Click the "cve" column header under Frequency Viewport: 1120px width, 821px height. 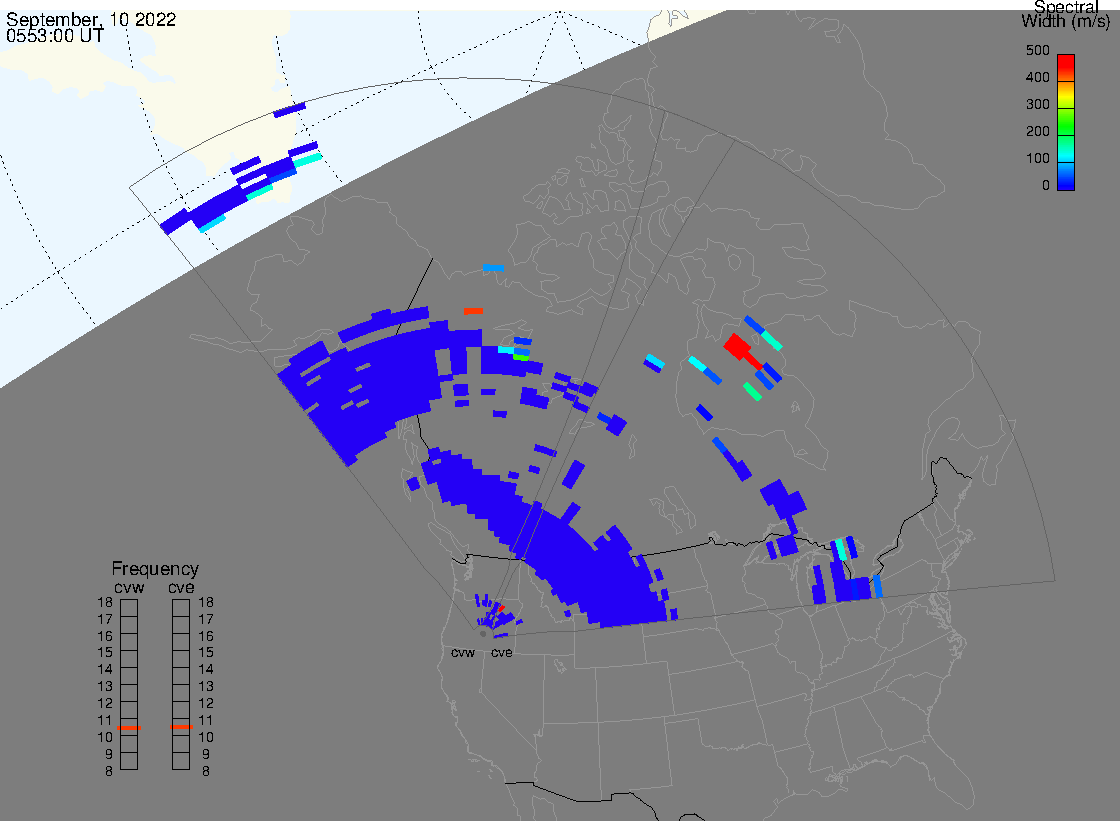[x=181, y=587]
